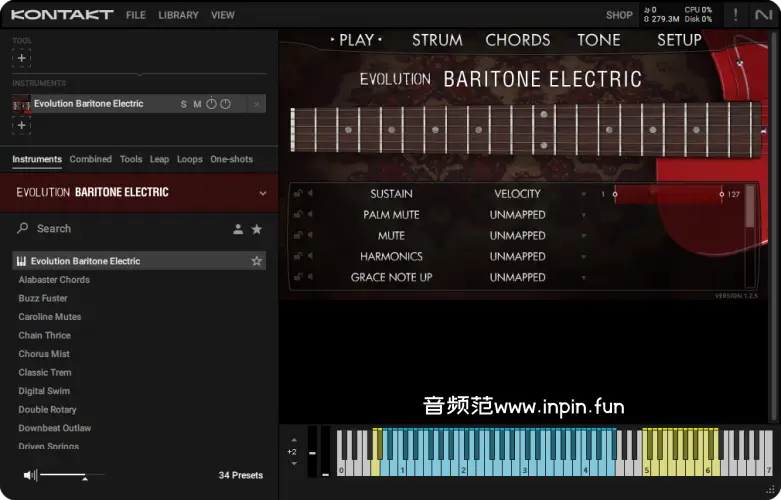Click the add Tool plus slot

click(x=22, y=58)
